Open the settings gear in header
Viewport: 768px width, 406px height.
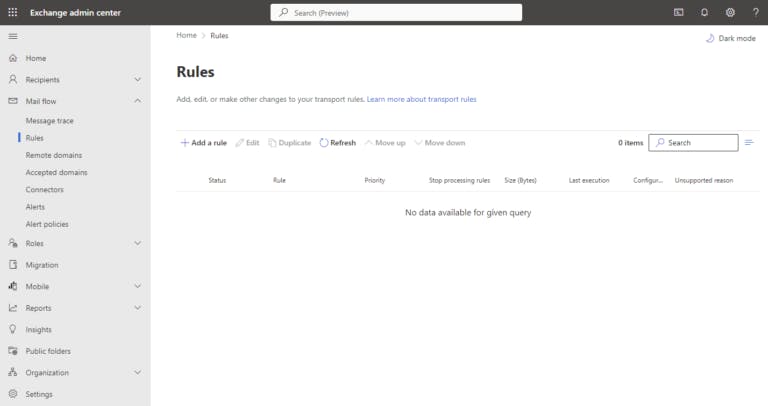(730, 12)
